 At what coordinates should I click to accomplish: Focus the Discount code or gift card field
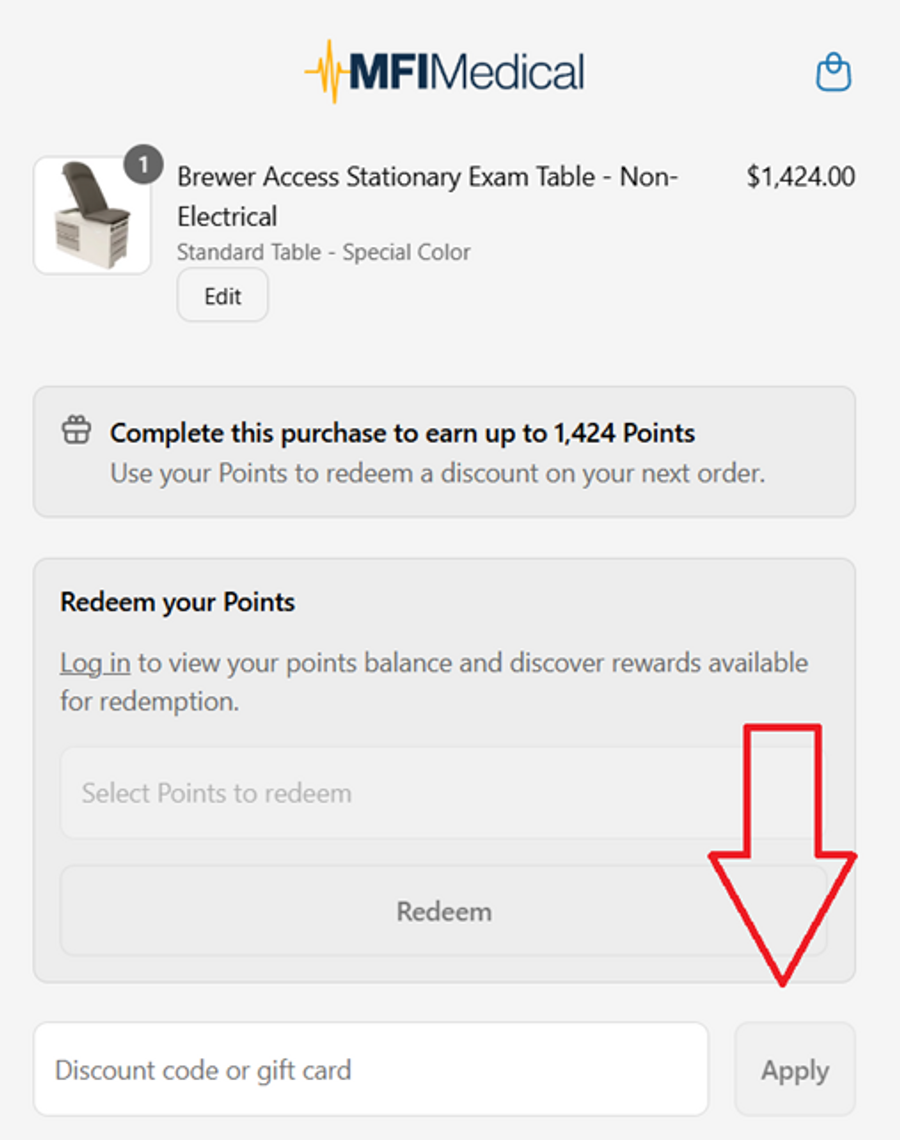tap(370, 1070)
